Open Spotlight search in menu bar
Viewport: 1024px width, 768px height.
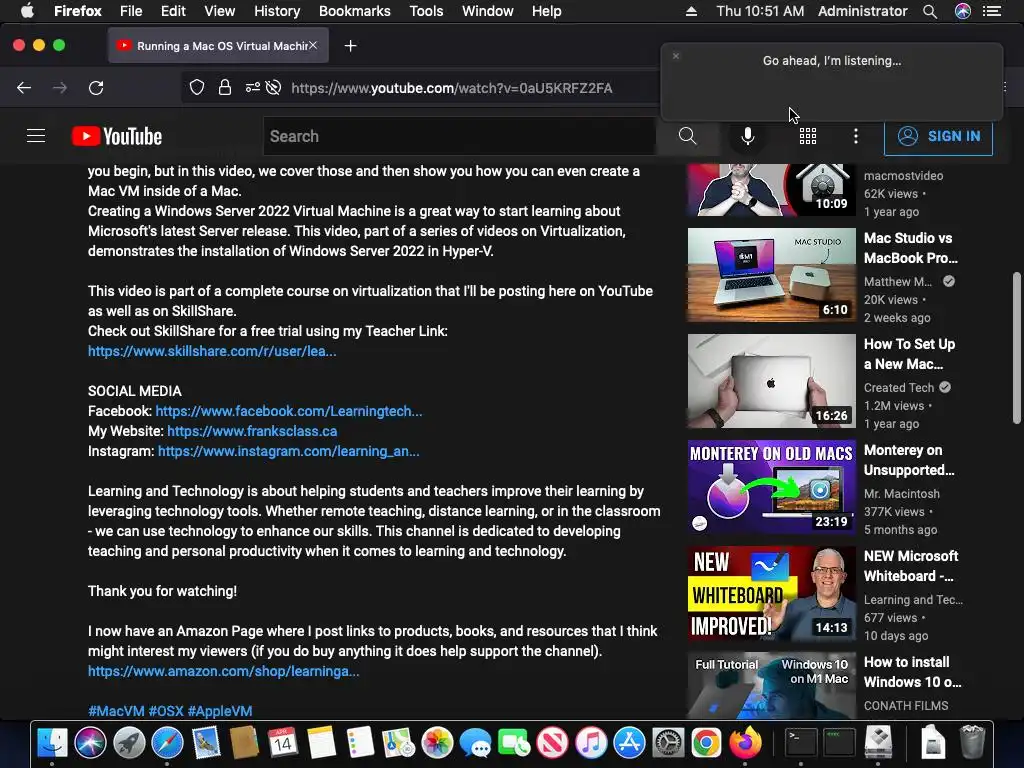click(x=930, y=11)
